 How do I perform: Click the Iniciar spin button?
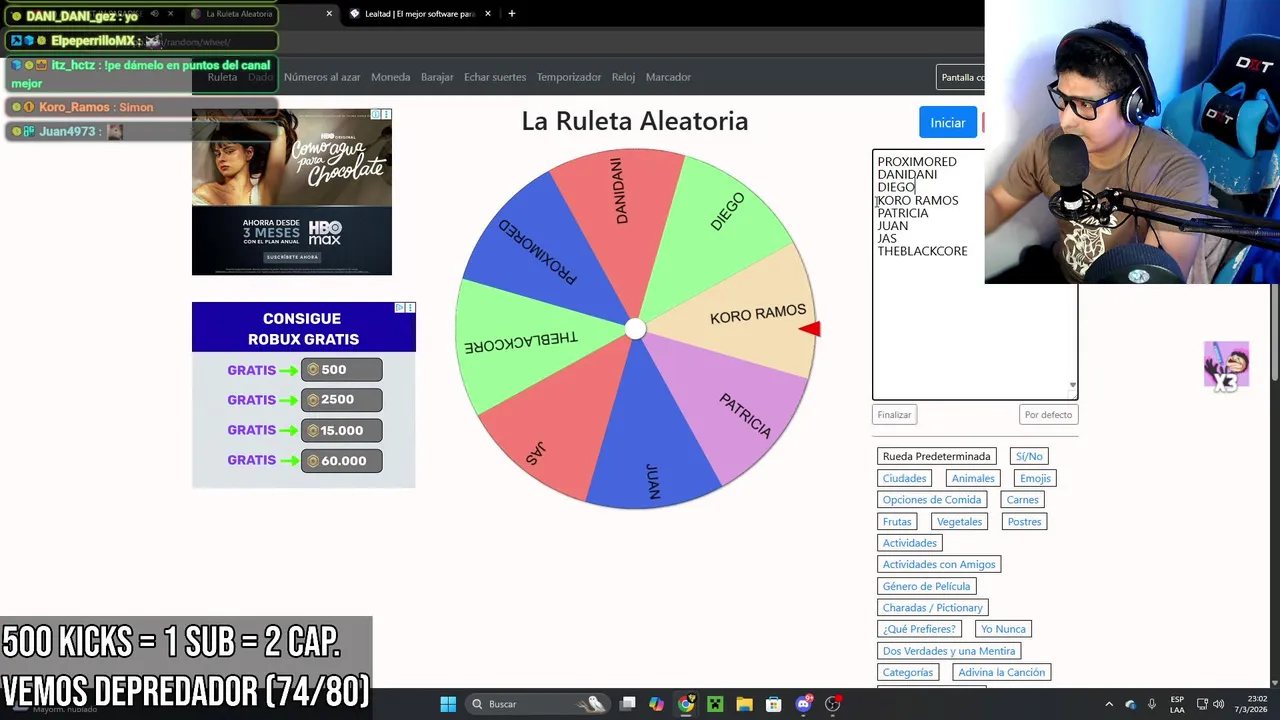pos(948,122)
